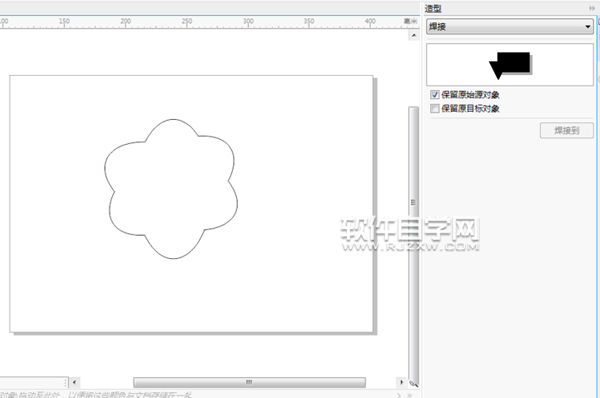
Task: Uncheck 保留原始源对象 checkbox
Action: pos(435,95)
